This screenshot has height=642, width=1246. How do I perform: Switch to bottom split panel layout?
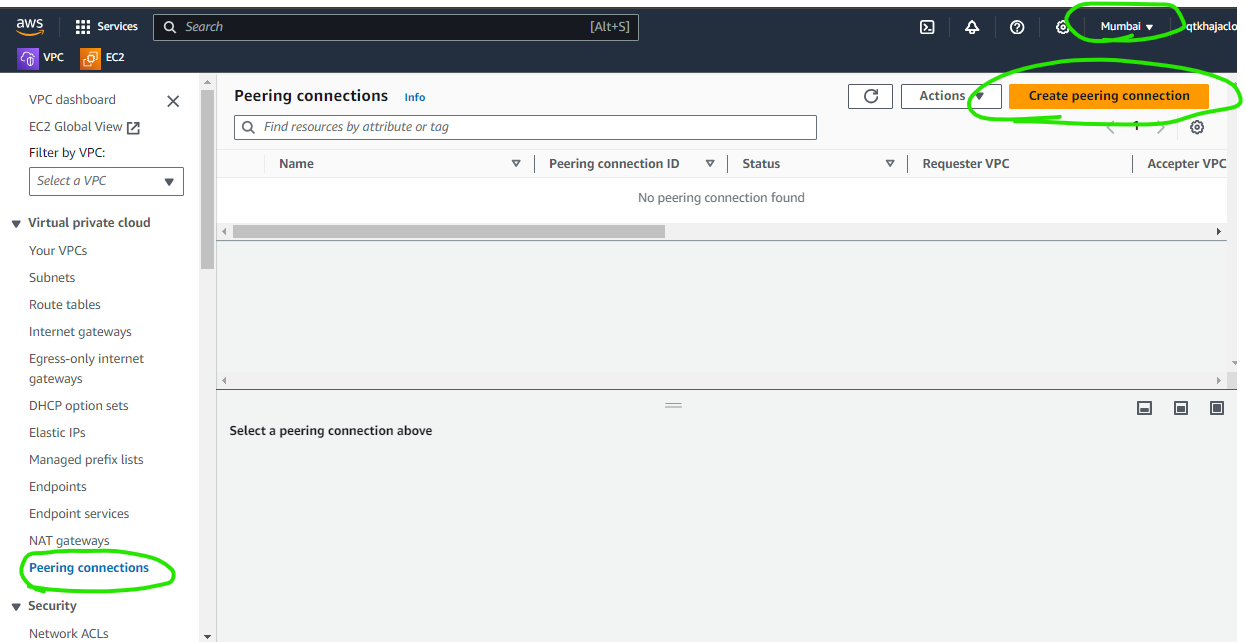click(1145, 408)
